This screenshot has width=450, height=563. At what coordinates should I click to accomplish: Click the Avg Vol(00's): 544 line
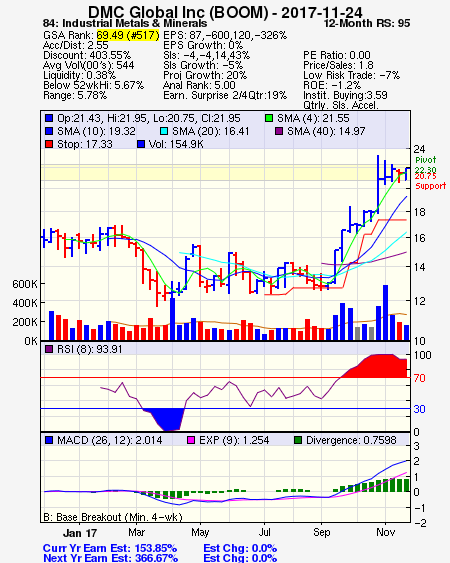point(89,65)
